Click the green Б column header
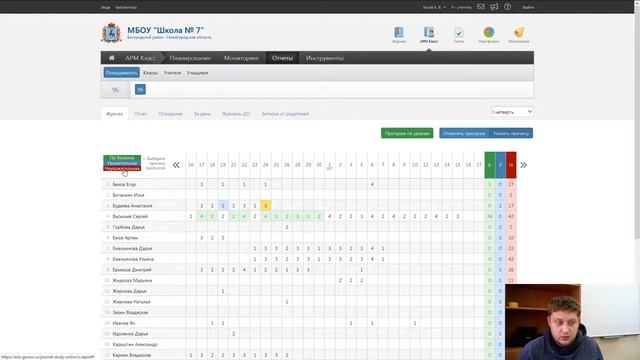640x360 pixels. coord(490,165)
